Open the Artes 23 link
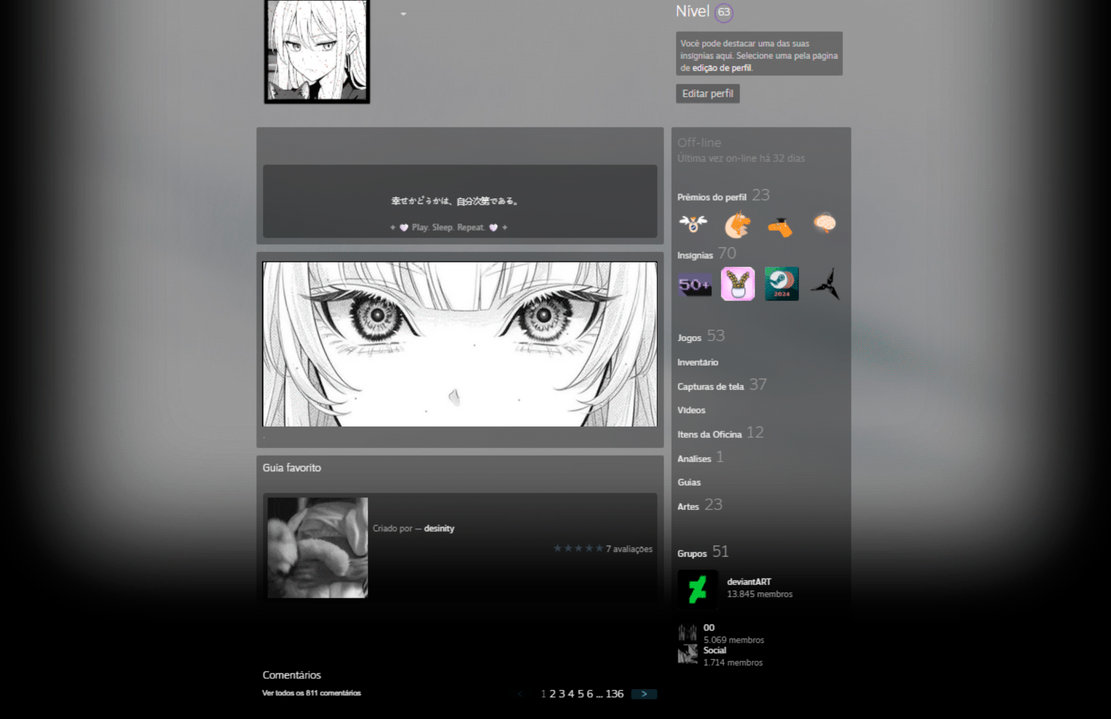This screenshot has height=719, width=1111. (x=699, y=505)
